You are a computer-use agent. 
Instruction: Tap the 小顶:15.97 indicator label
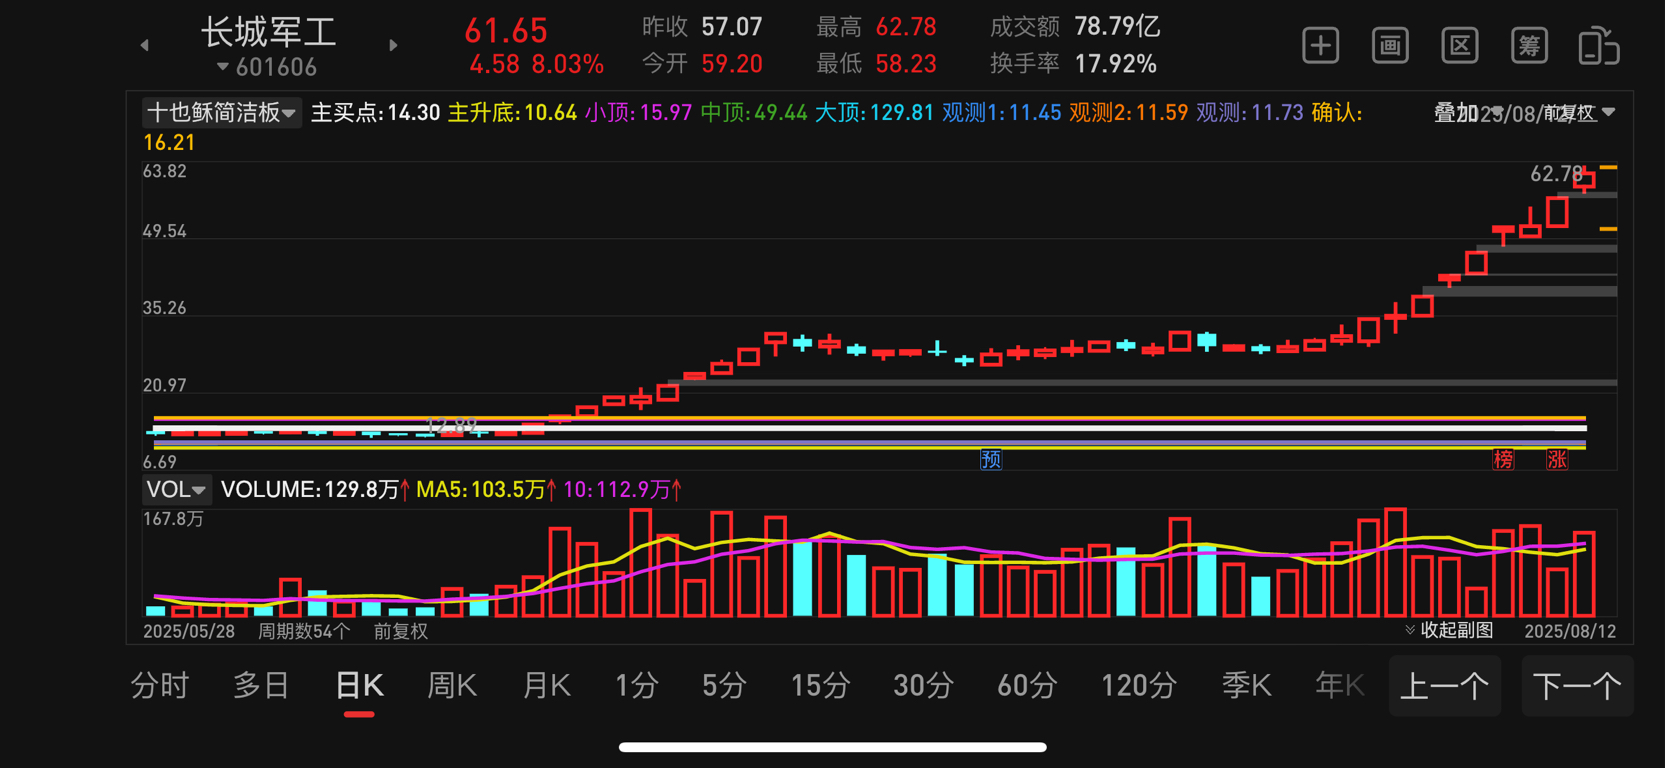(638, 113)
